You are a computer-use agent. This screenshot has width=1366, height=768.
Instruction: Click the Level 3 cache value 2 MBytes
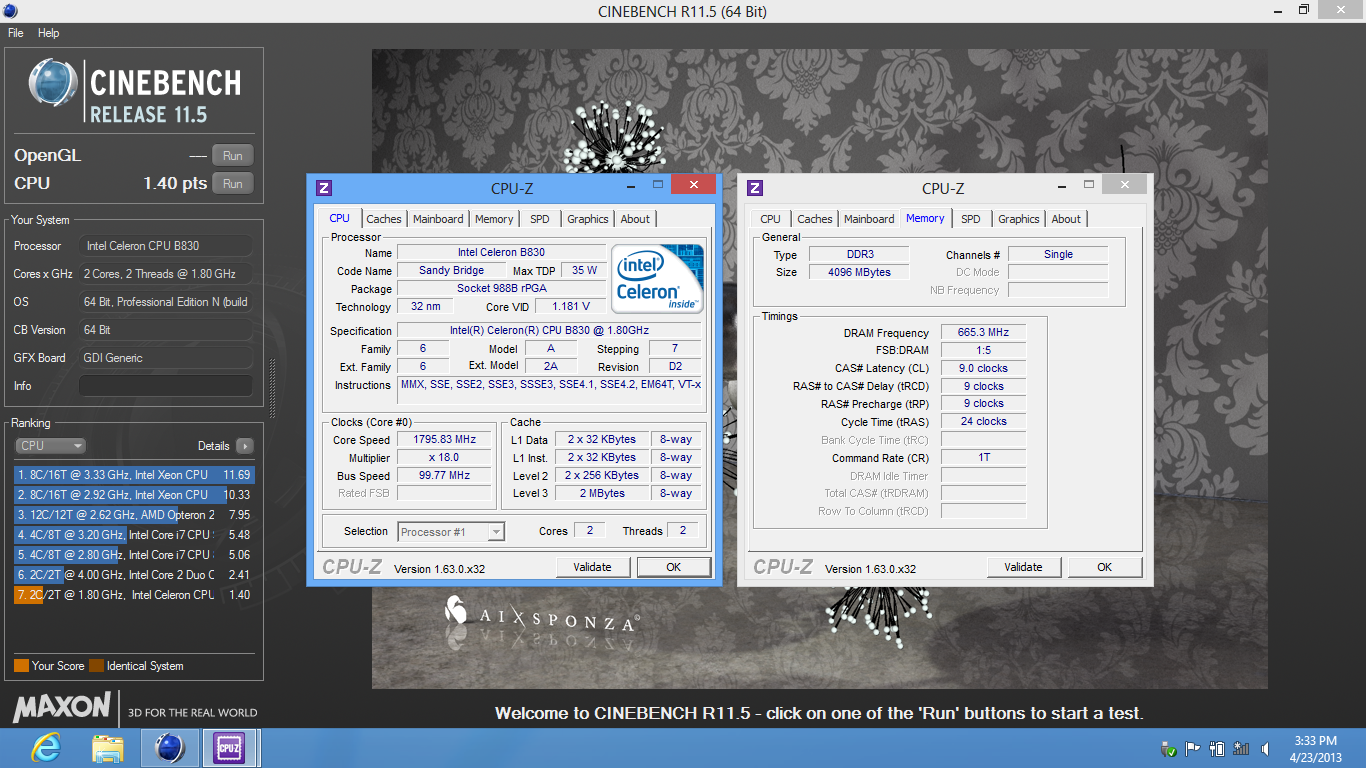(602, 494)
